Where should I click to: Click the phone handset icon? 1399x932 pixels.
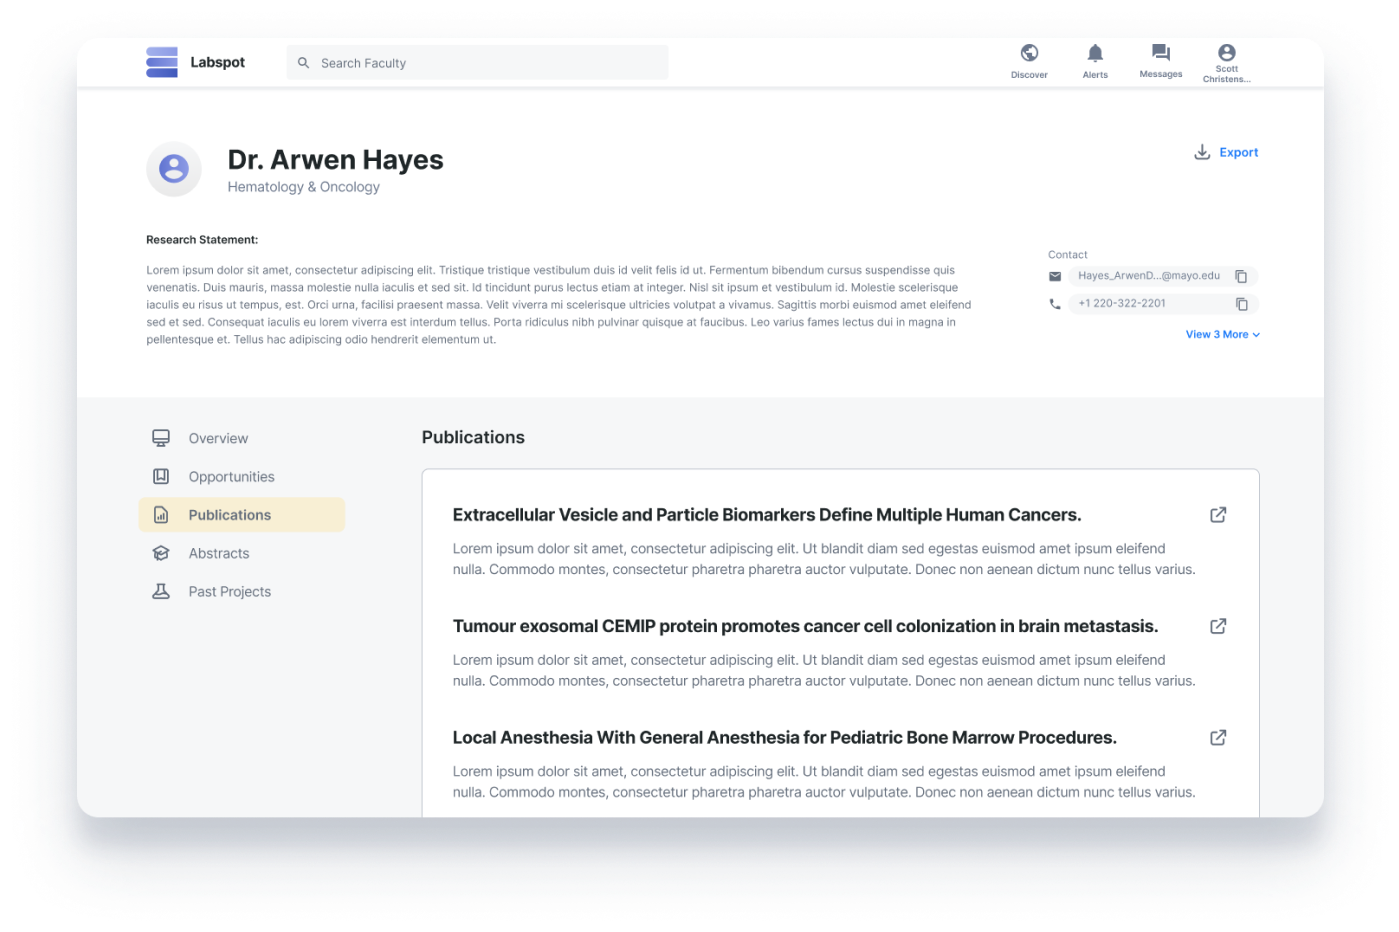[1055, 304]
